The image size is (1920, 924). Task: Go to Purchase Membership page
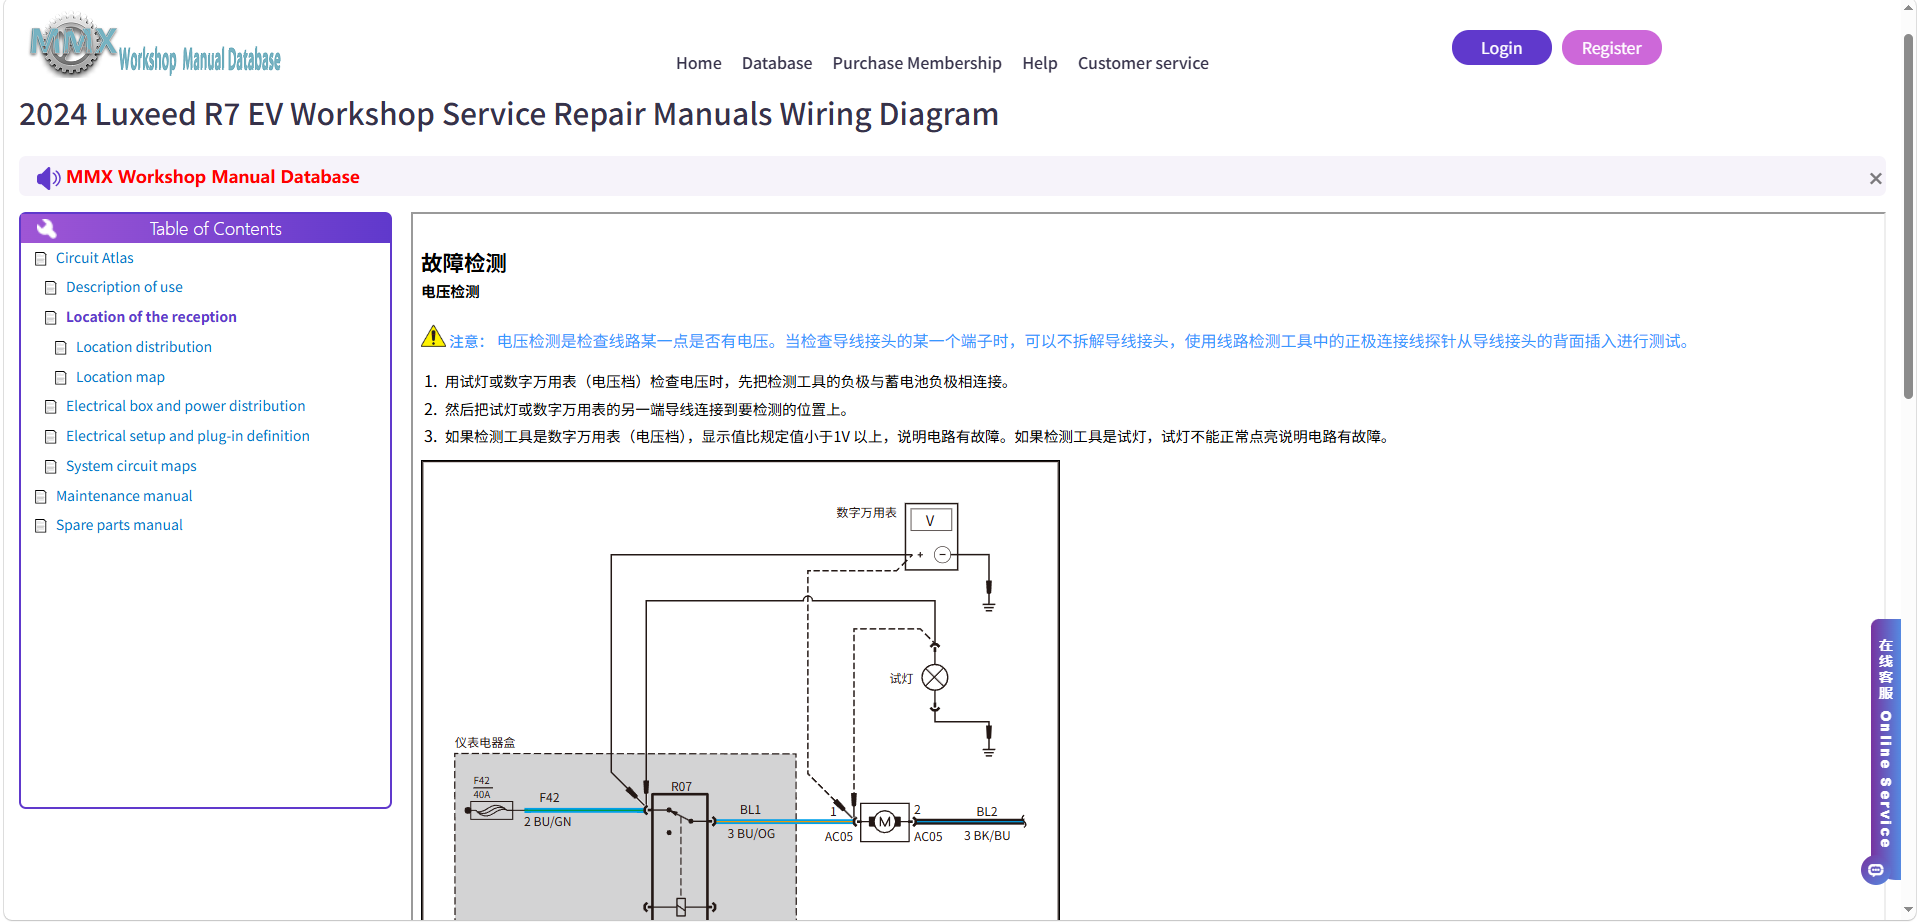coord(917,63)
